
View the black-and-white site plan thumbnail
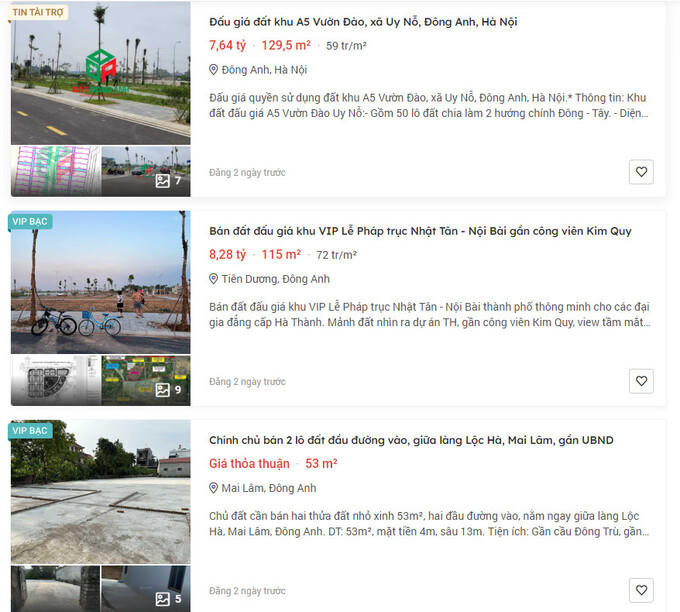click(56, 381)
